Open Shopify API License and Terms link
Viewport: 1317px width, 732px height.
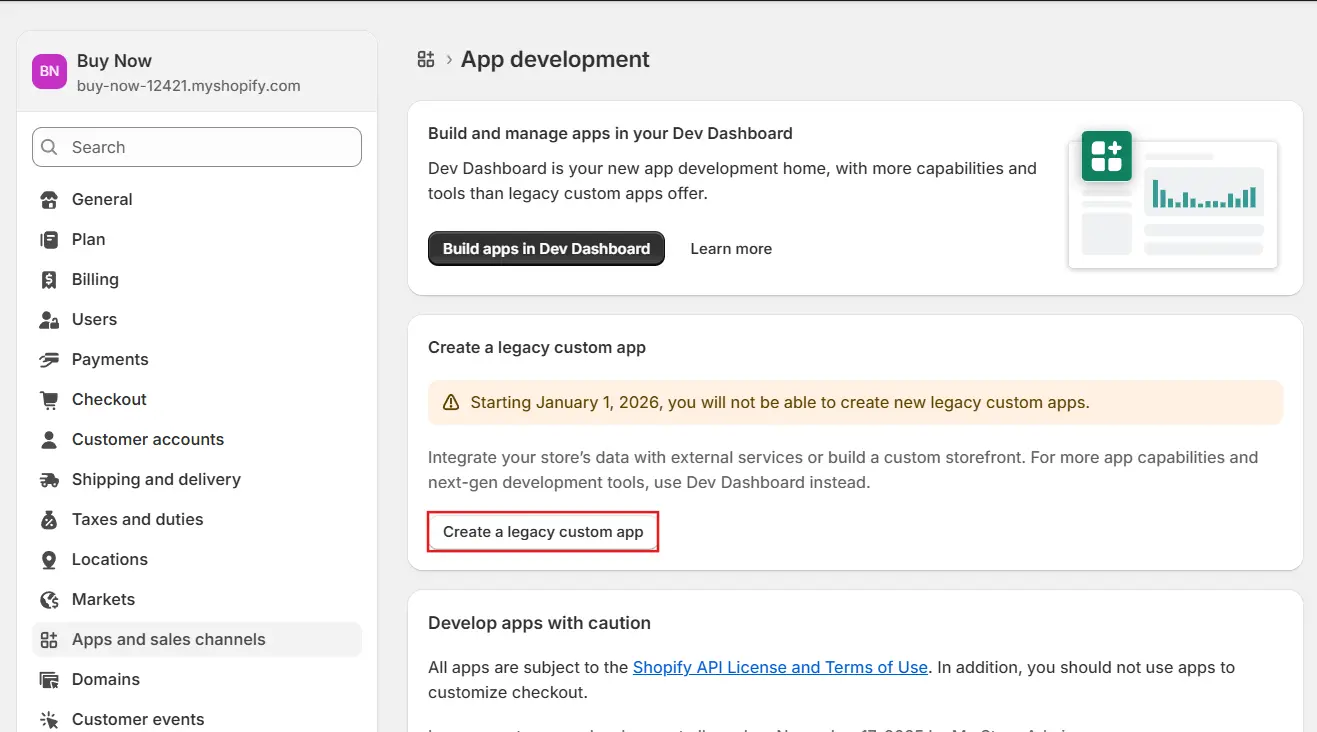pyautogui.click(x=780, y=667)
